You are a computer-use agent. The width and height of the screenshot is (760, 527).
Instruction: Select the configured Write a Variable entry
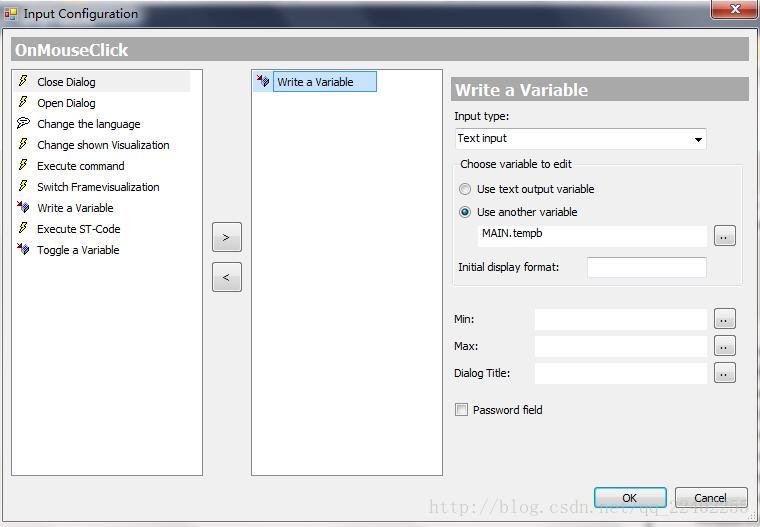click(325, 81)
